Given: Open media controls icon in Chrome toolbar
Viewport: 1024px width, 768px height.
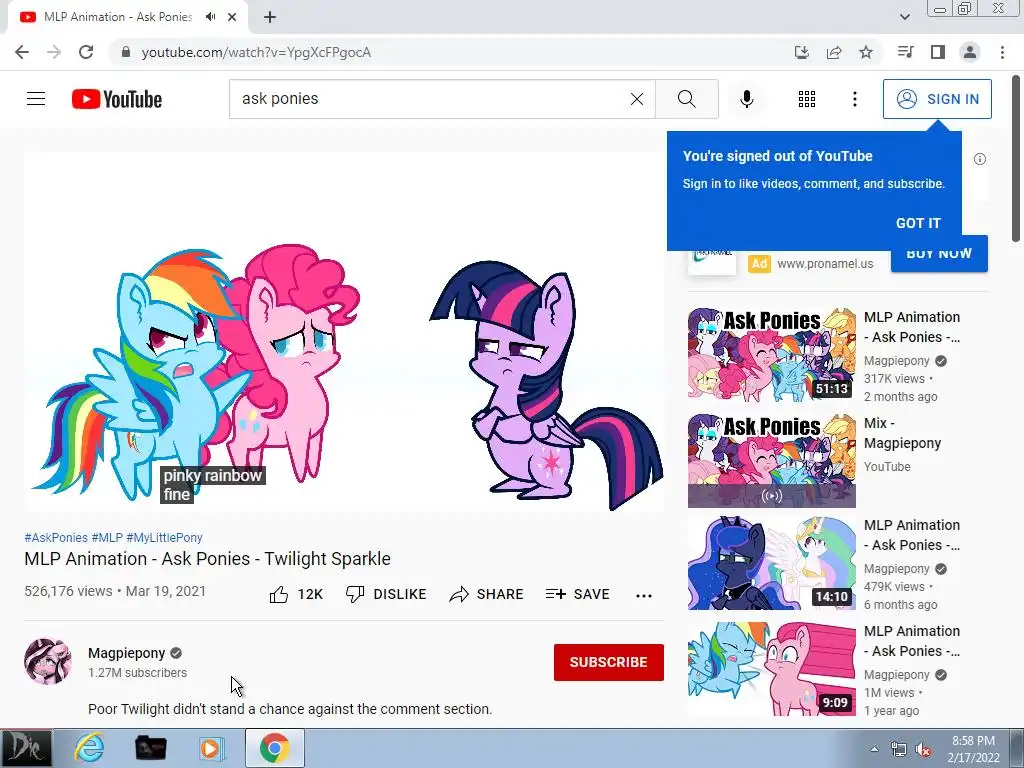Looking at the screenshot, I should (906, 52).
